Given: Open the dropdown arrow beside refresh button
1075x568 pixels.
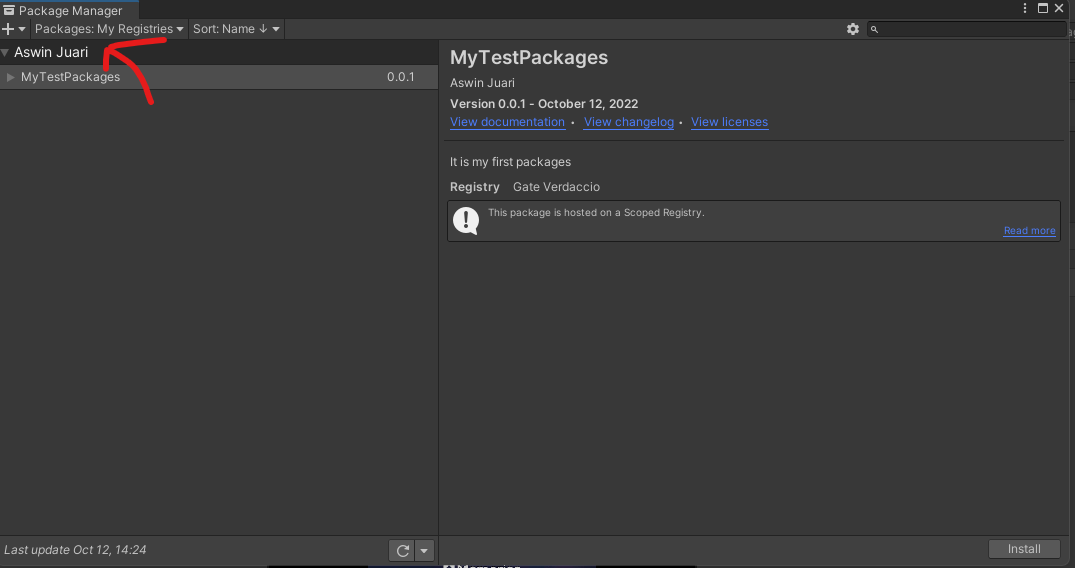Looking at the screenshot, I should [424, 550].
